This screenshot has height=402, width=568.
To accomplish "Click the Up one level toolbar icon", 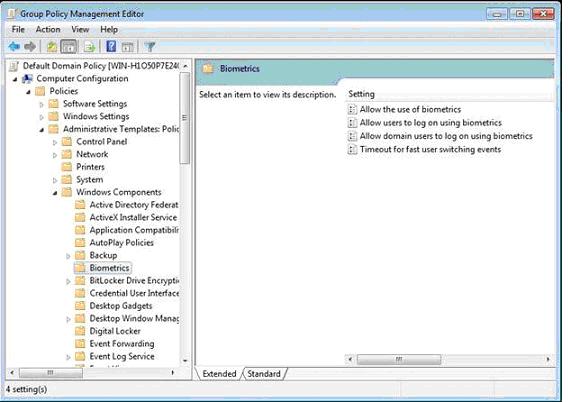I will 52,46.
